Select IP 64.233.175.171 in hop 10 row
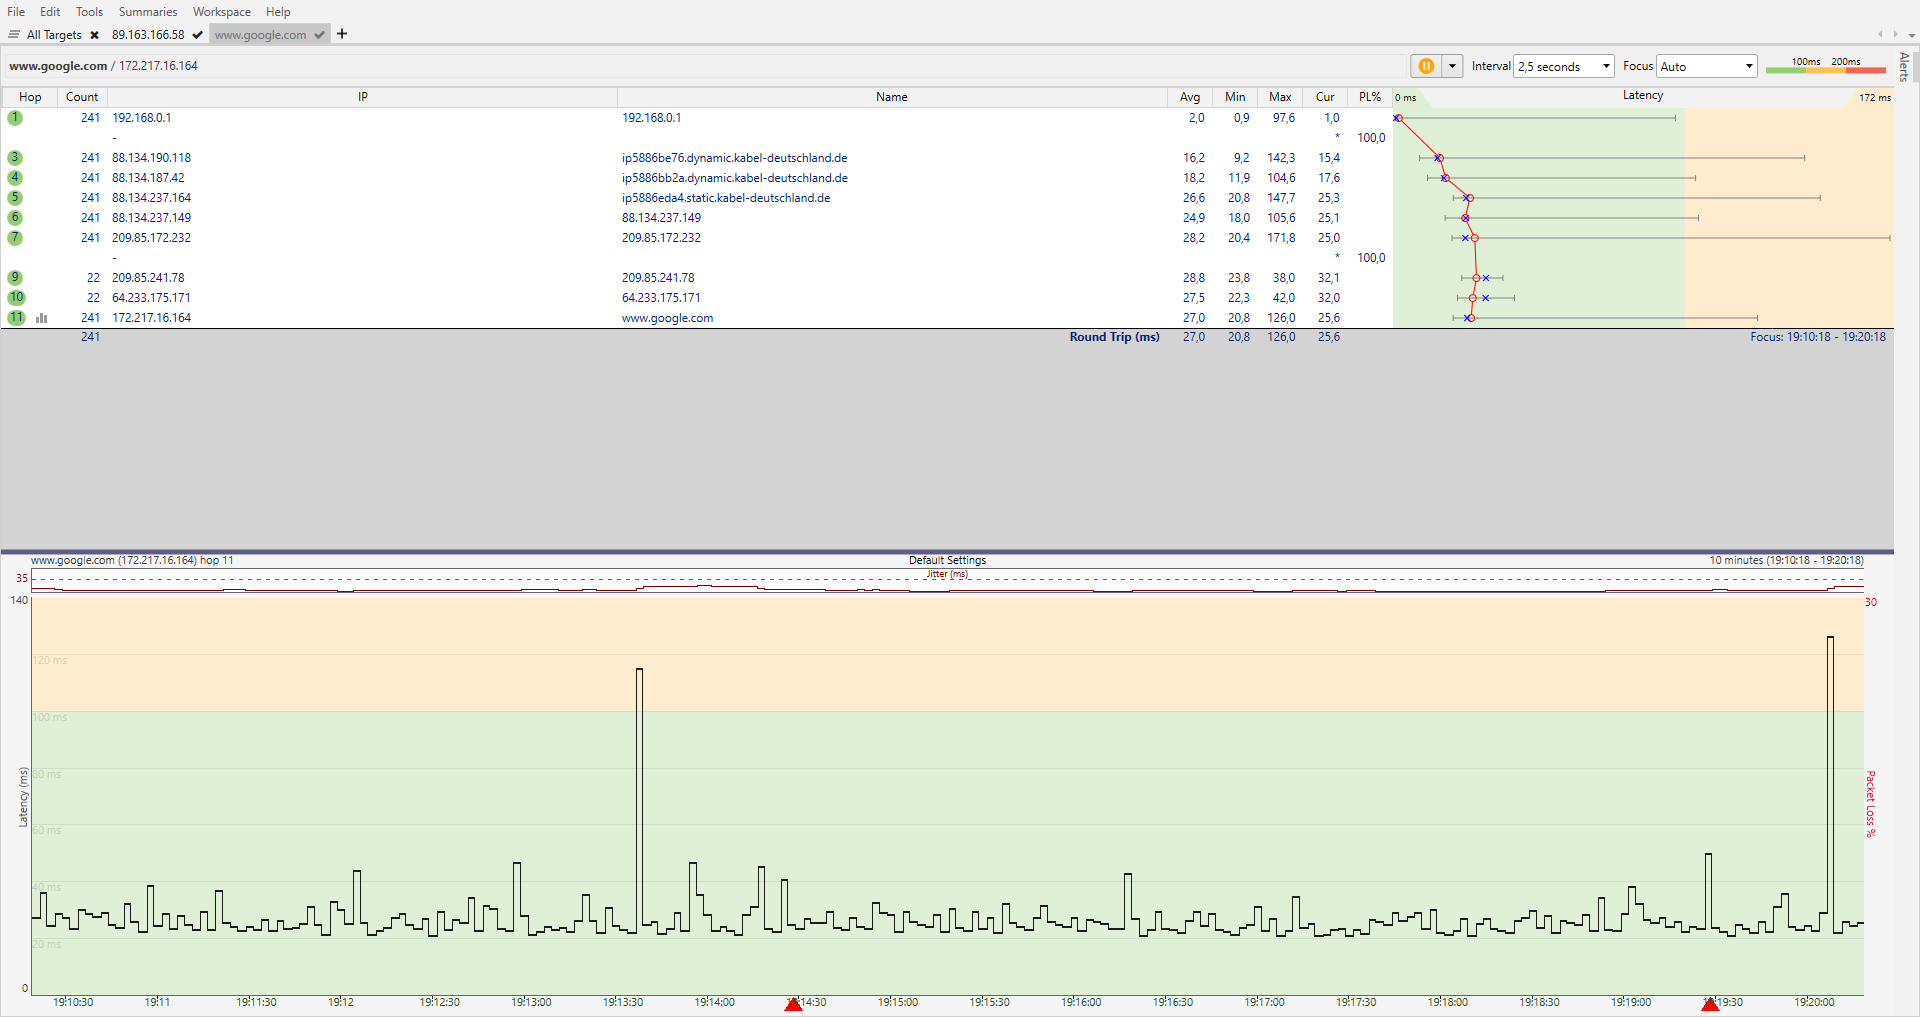1920x1017 pixels. 151,298
